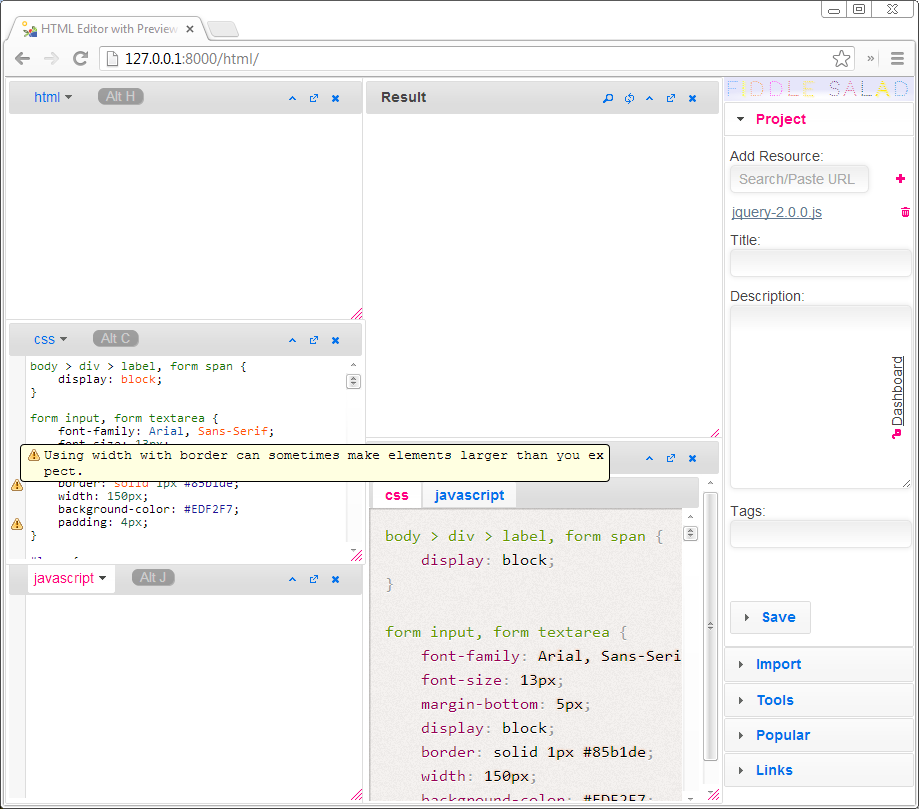This screenshot has width=919, height=809.
Task: Click the browser forward arrow
Action: coord(52,59)
